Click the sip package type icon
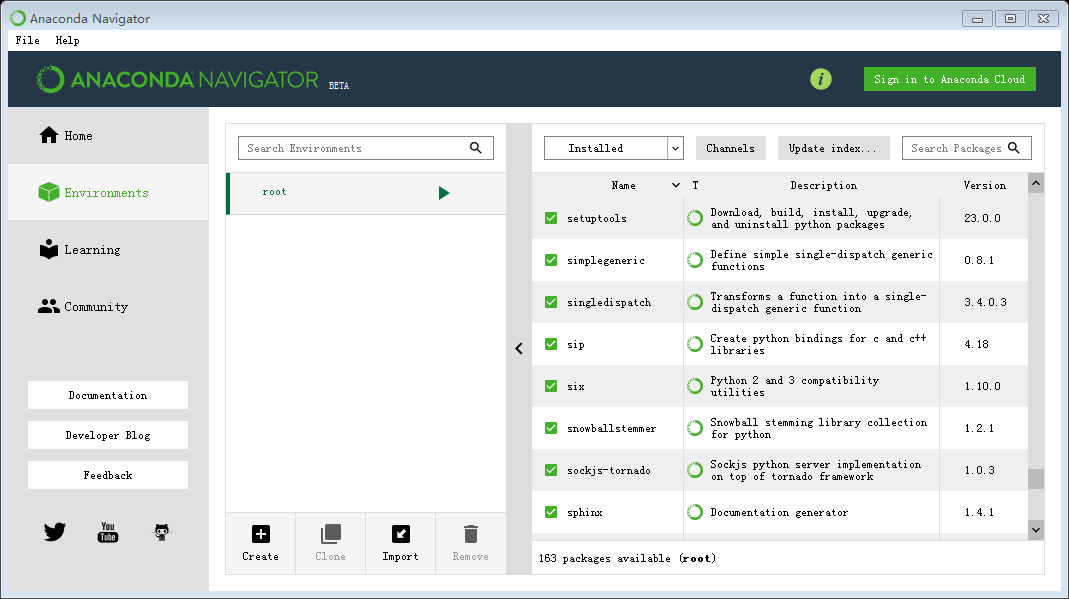Image resolution: width=1069 pixels, height=599 pixels. click(695, 344)
